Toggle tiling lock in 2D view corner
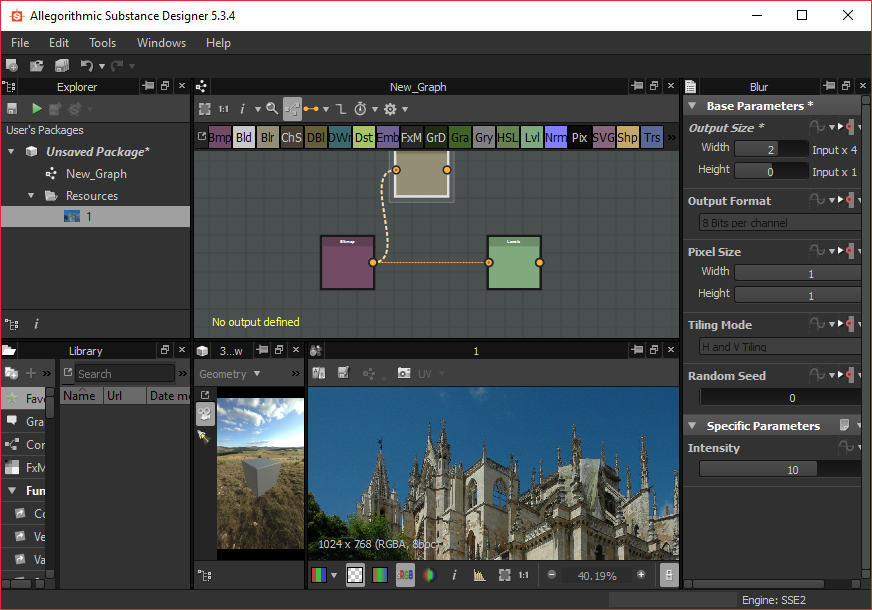The width and height of the screenshot is (872, 610). (x=668, y=575)
